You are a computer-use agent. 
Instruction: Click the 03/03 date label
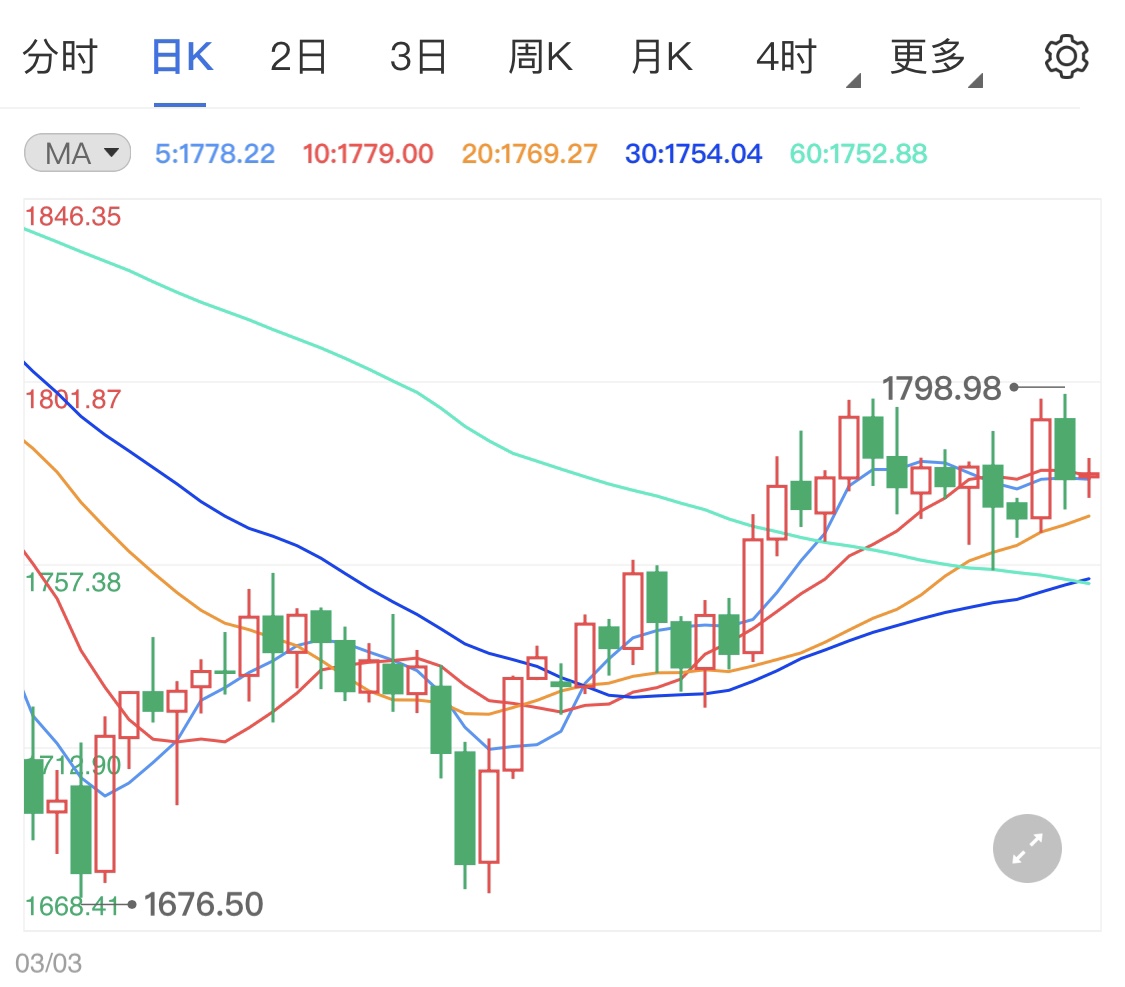tap(48, 963)
